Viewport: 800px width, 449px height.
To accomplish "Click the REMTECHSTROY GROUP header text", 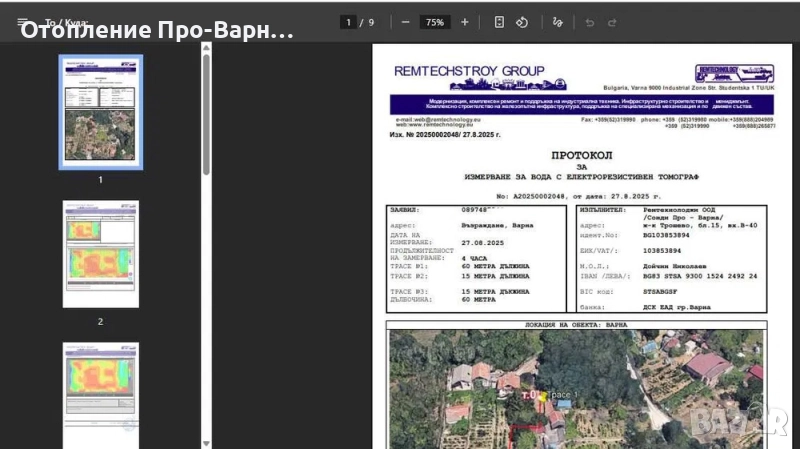I will tap(469, 71).
